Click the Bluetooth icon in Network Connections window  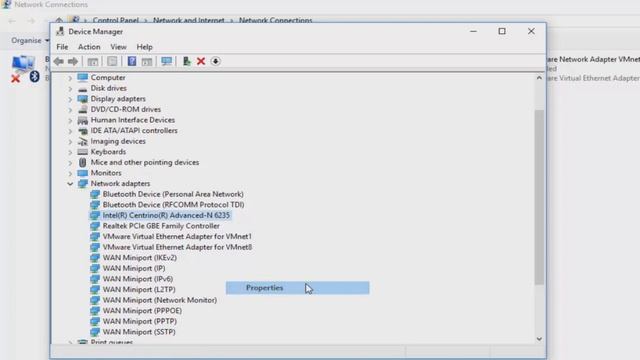tap(34, 76)
